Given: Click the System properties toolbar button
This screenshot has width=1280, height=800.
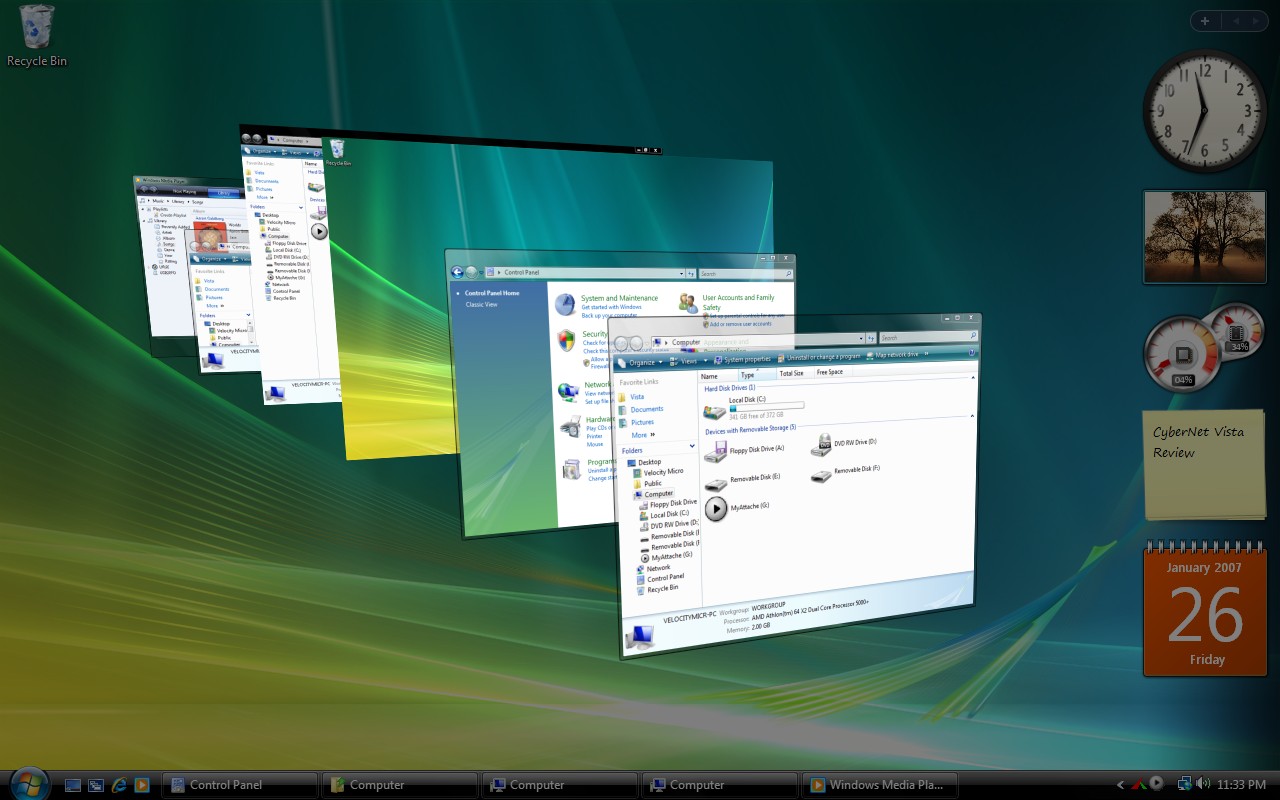Looking at the screenshot, I should (742, 359).
